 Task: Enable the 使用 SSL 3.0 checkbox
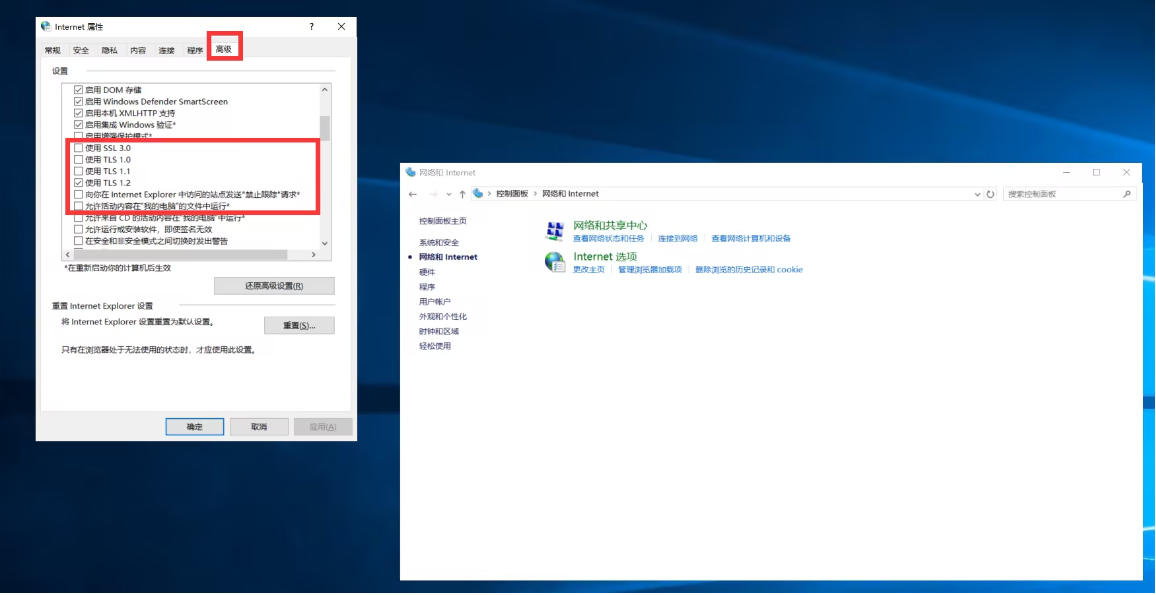pos(79,148)
